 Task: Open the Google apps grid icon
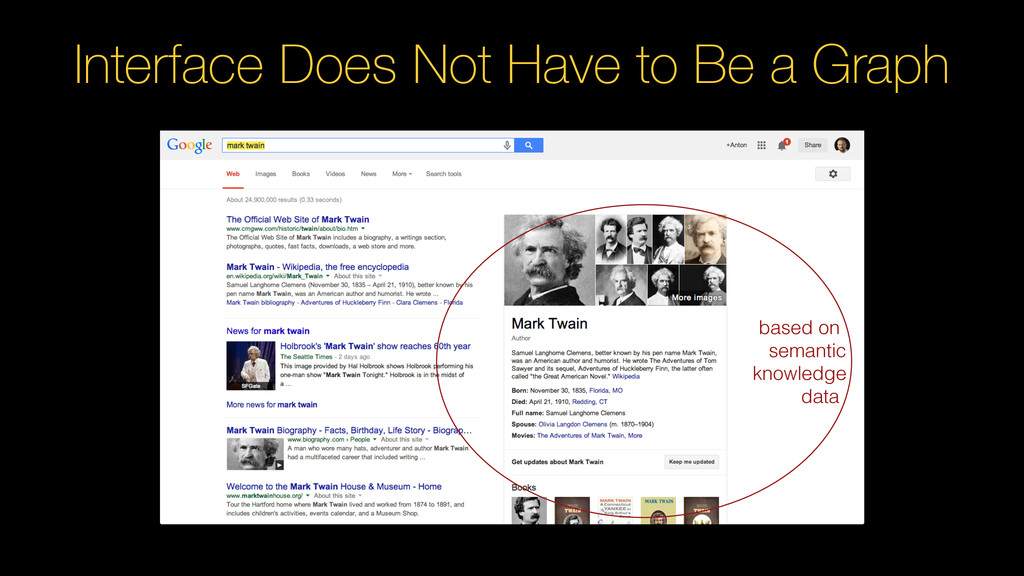[x=761, y=145]
